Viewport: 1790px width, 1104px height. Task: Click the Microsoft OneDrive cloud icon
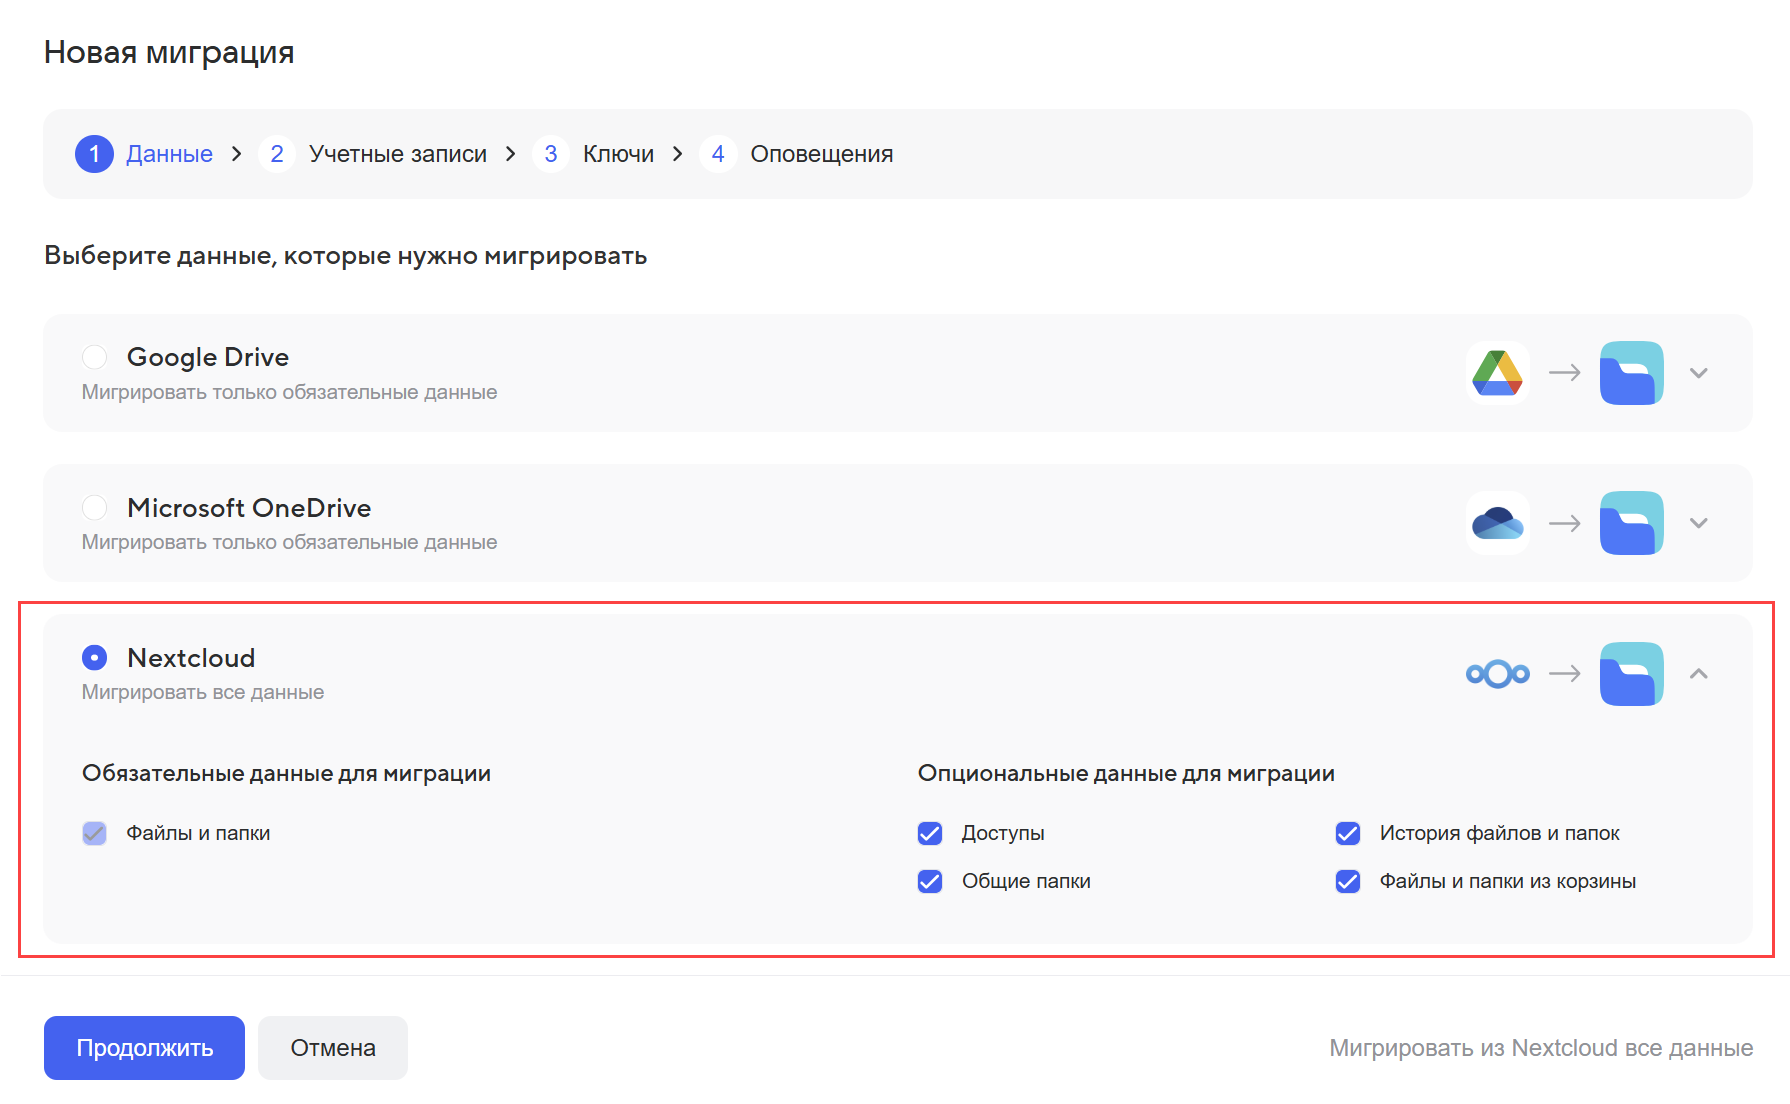[x=1497, y=523]
